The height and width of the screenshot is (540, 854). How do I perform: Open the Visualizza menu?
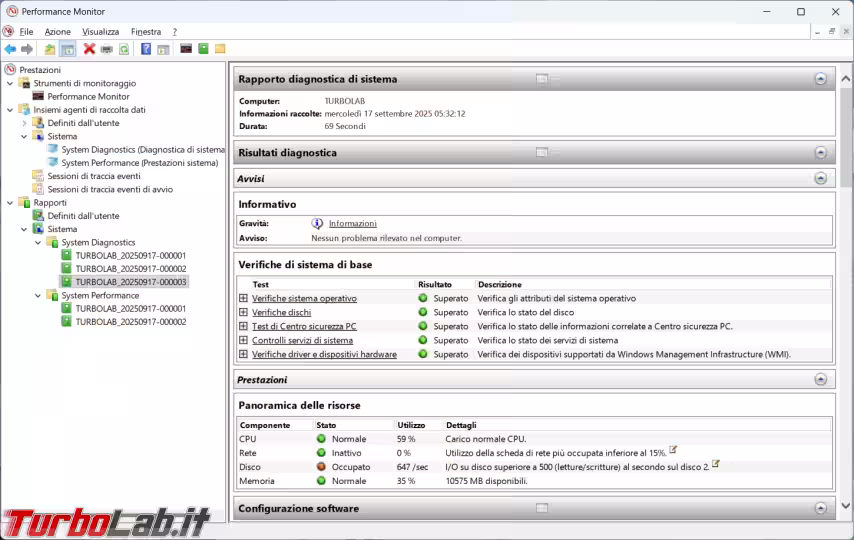pyautogui.click(x=100, y=32)
